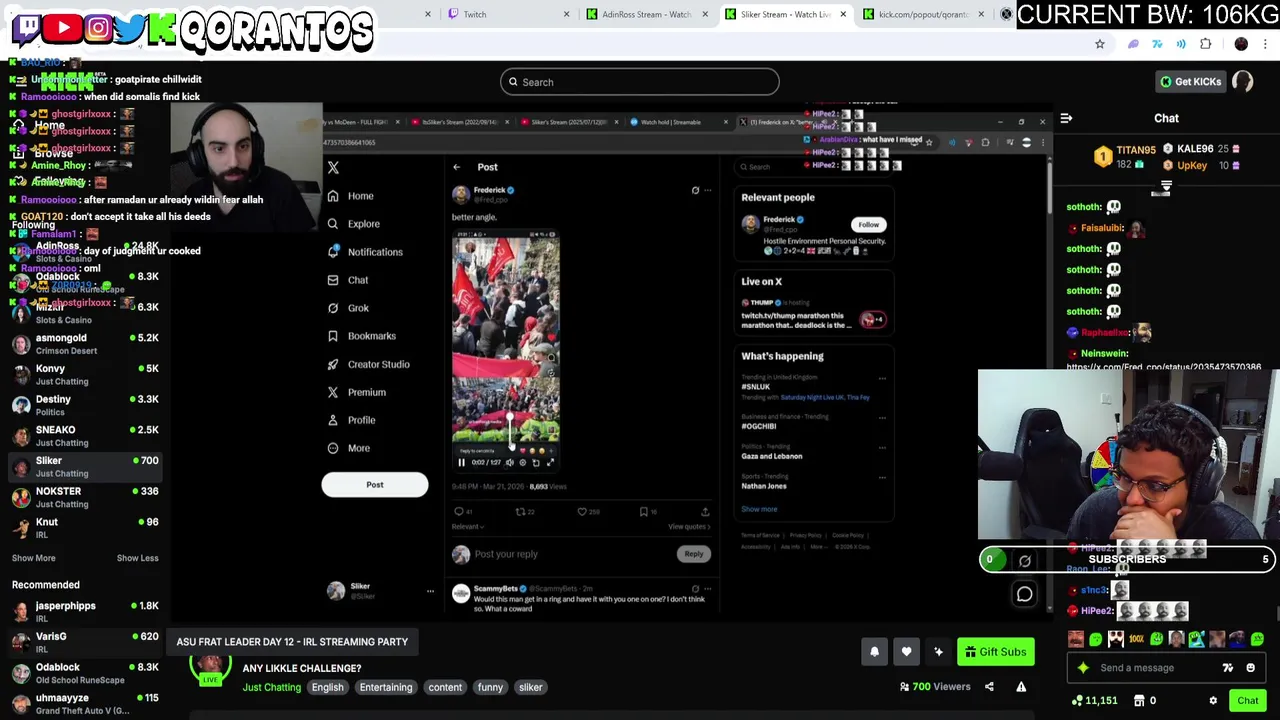This screenshot has height=720, width=1280.
Task: Expand Show more under What's happening
Action: click(759, 509)
